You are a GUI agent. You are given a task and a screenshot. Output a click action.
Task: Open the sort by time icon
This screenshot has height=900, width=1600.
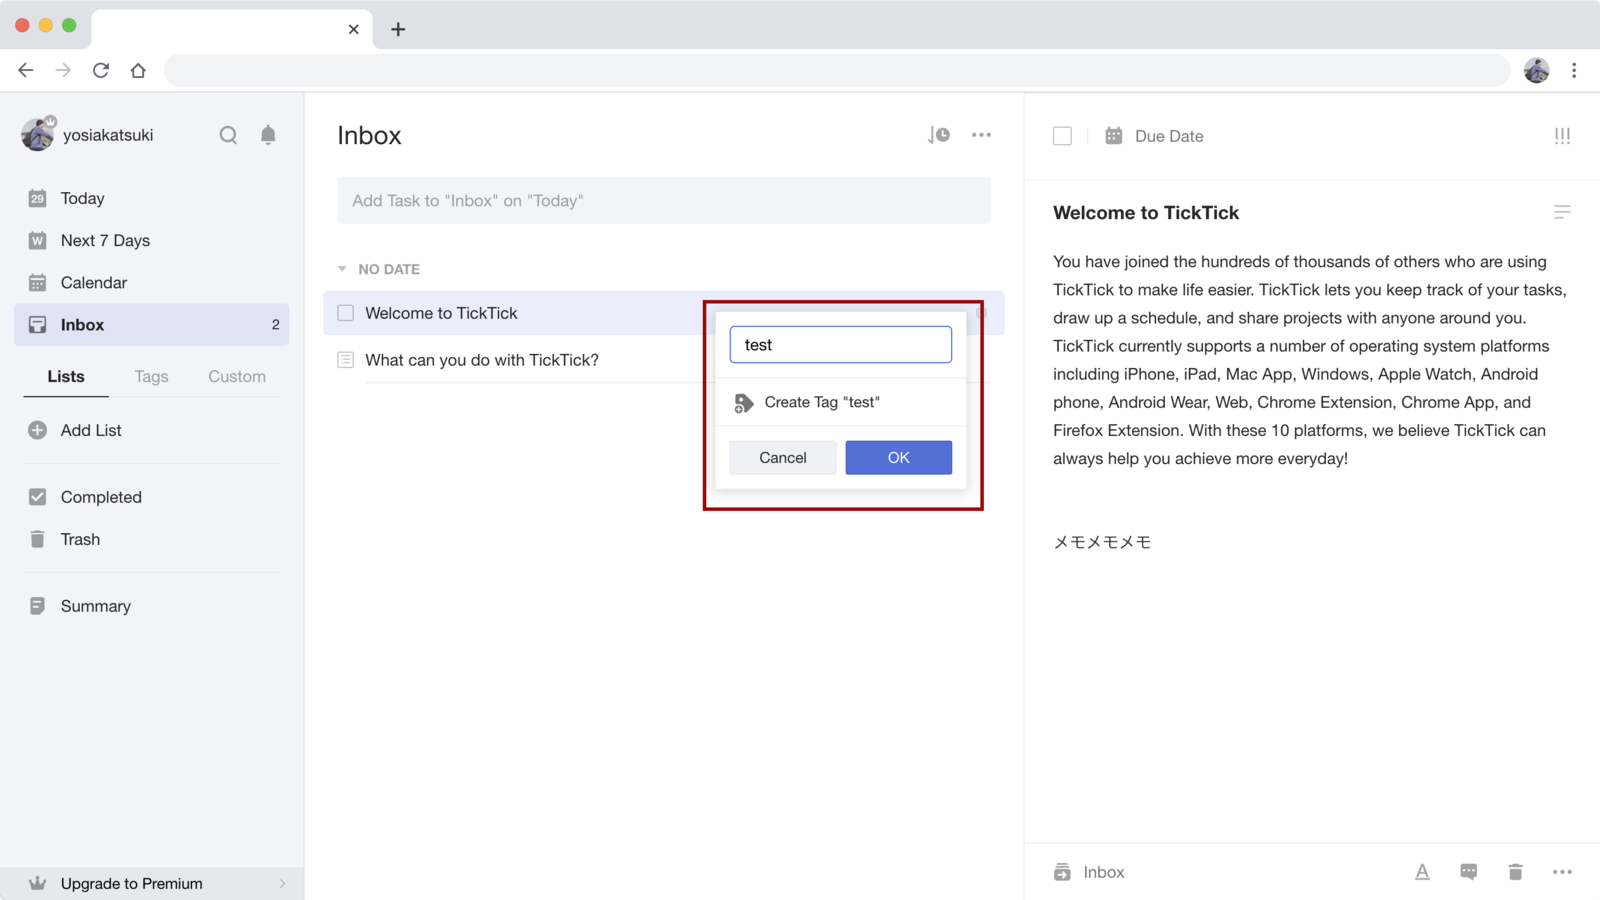[938, 135]
